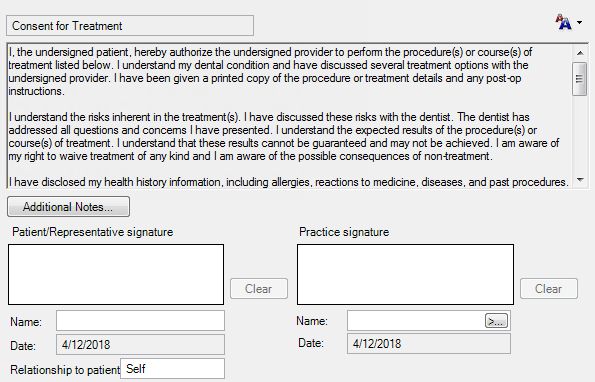Open Additional Notes dialog
Screen dimensions: 595x382
68,207
